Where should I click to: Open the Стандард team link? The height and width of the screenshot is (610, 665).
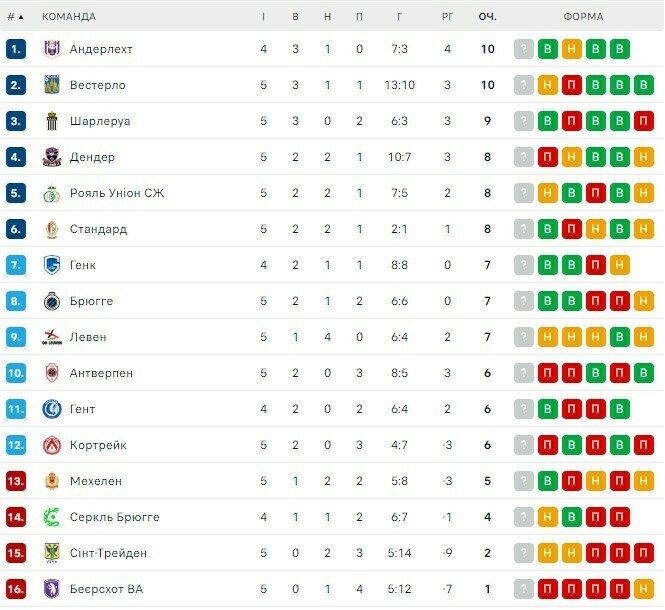98,229
